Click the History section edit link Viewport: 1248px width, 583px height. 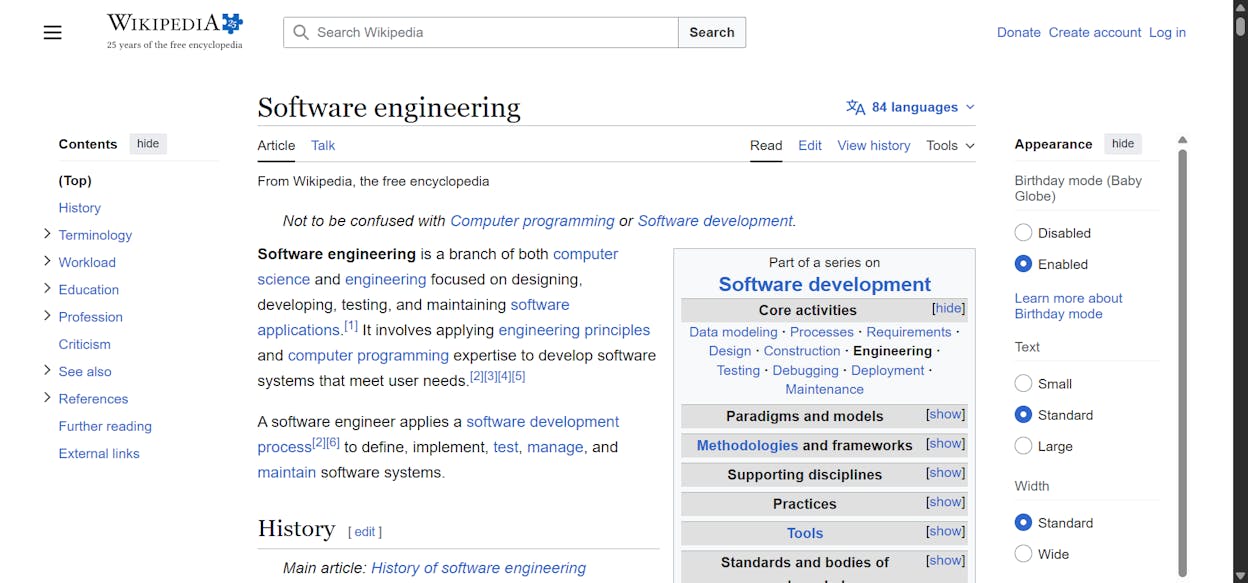[365, 532]
